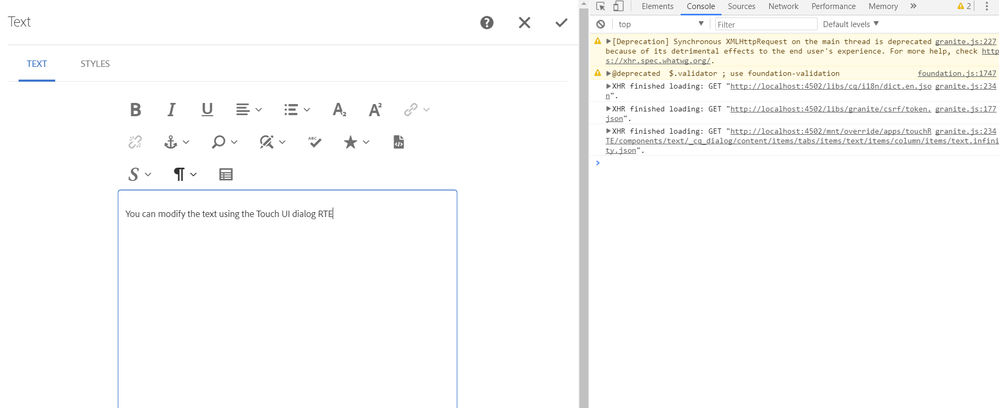Image resolution: width=999 pixels, height=408 pixels.
Task: Open the Default levels dropdown
Action: click(851, 24)
